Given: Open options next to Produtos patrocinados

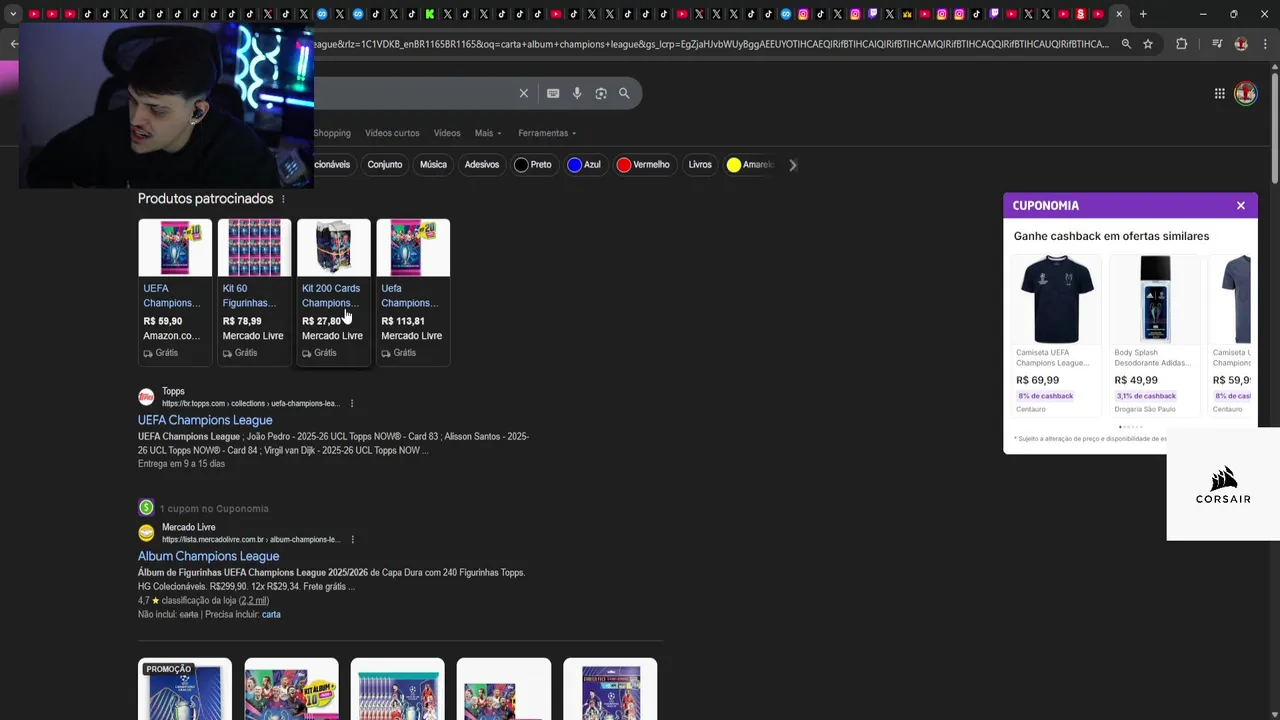Looking at the screenshot, I should (x=283, y=199).
